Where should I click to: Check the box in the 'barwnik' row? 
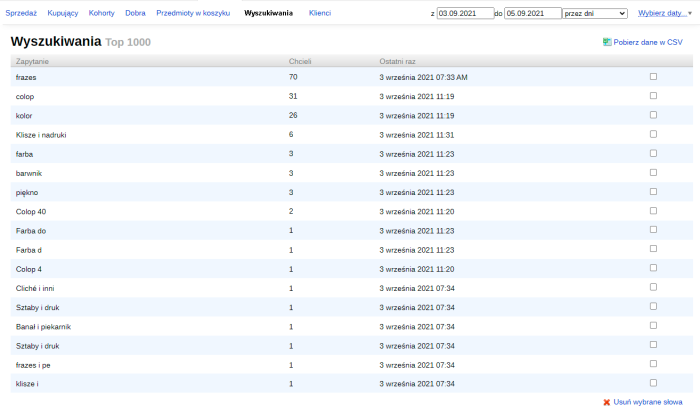click(653, 172)
